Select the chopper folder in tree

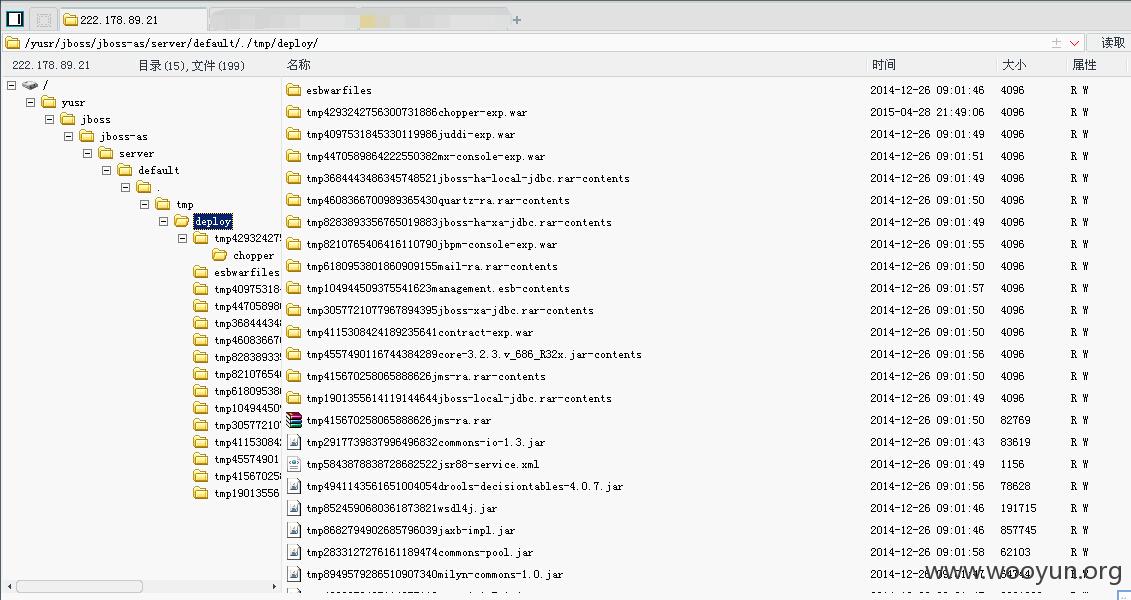pyautogui.click(x=253, y=255)
